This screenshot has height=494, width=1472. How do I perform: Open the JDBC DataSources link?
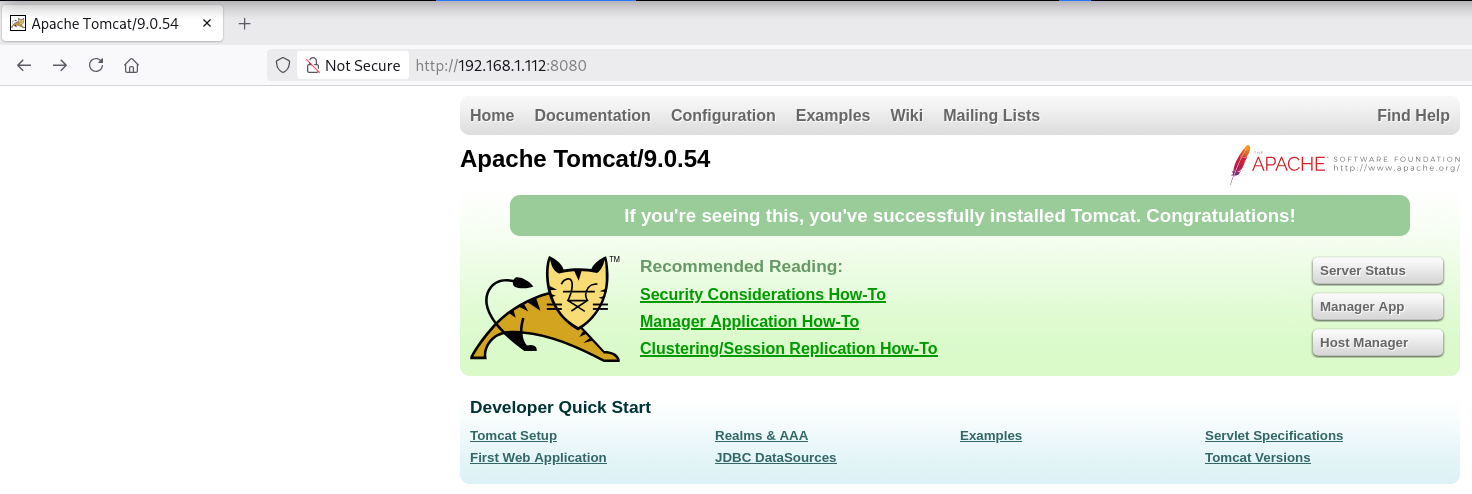click(x=775, y=458)
